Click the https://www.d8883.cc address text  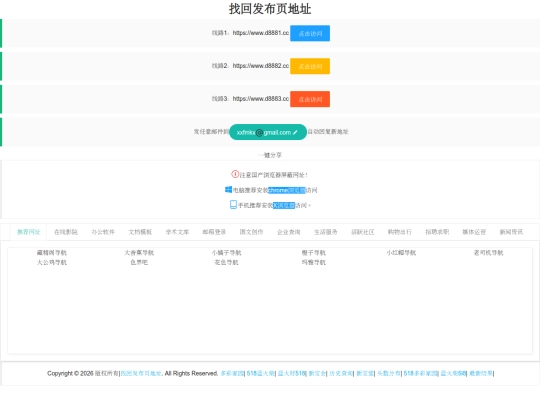click(261, 98)
